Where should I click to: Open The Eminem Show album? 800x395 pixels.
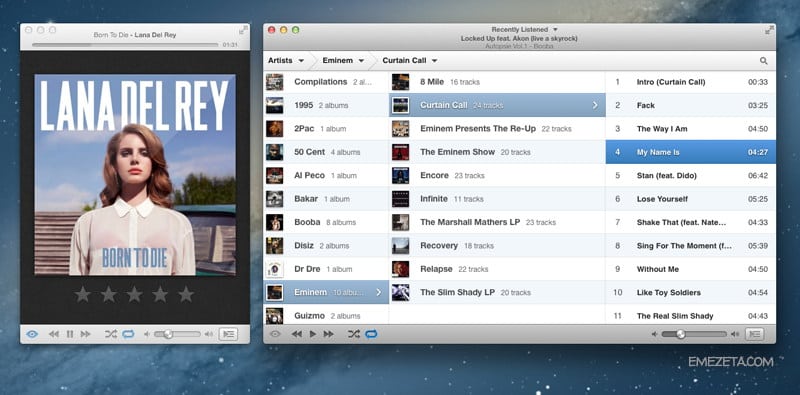click(x=497, y=152)
